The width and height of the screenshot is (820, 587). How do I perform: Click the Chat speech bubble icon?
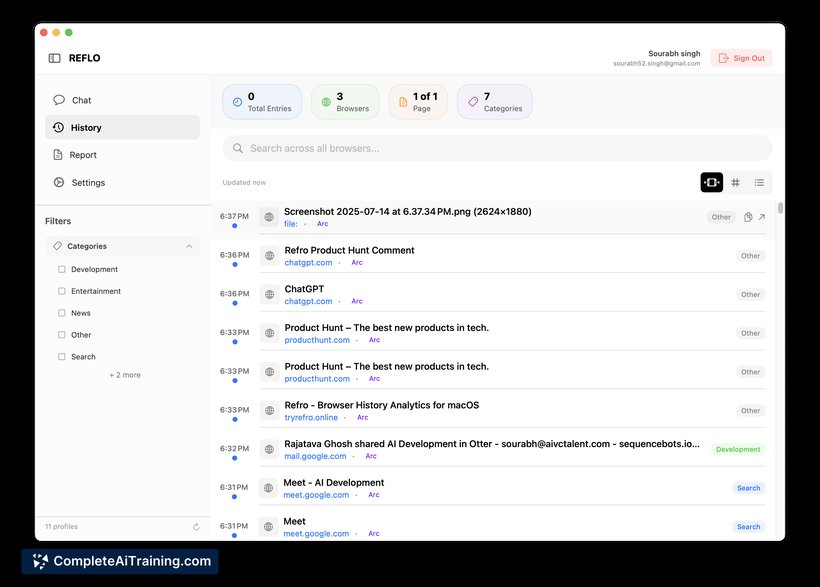click(x=59, y=100)
